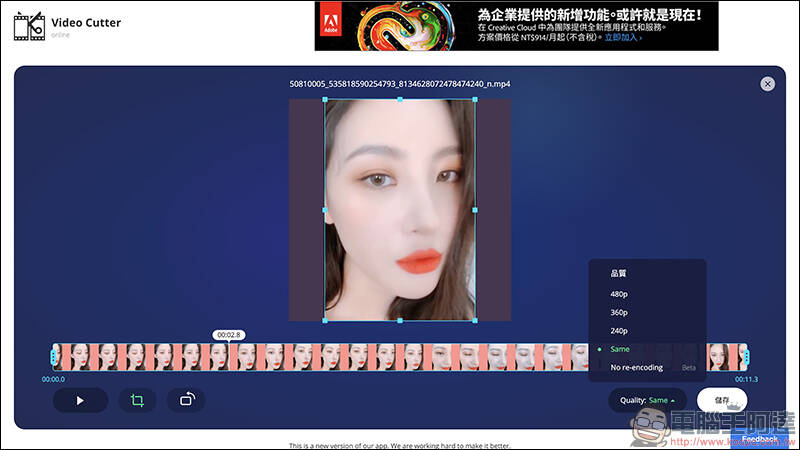Open the Feedback button
Image resolution: width=800 pixels, height=450 pixels.
click(x=759, y=439)
